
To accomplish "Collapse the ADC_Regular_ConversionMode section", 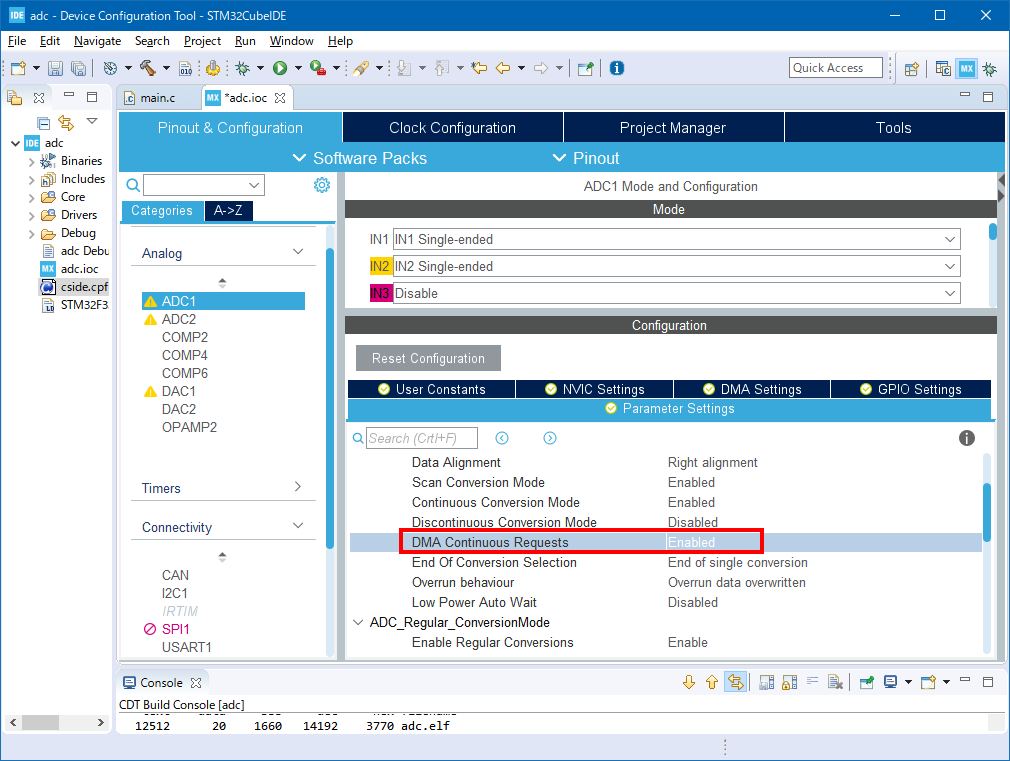I will (x=358, y=622).
